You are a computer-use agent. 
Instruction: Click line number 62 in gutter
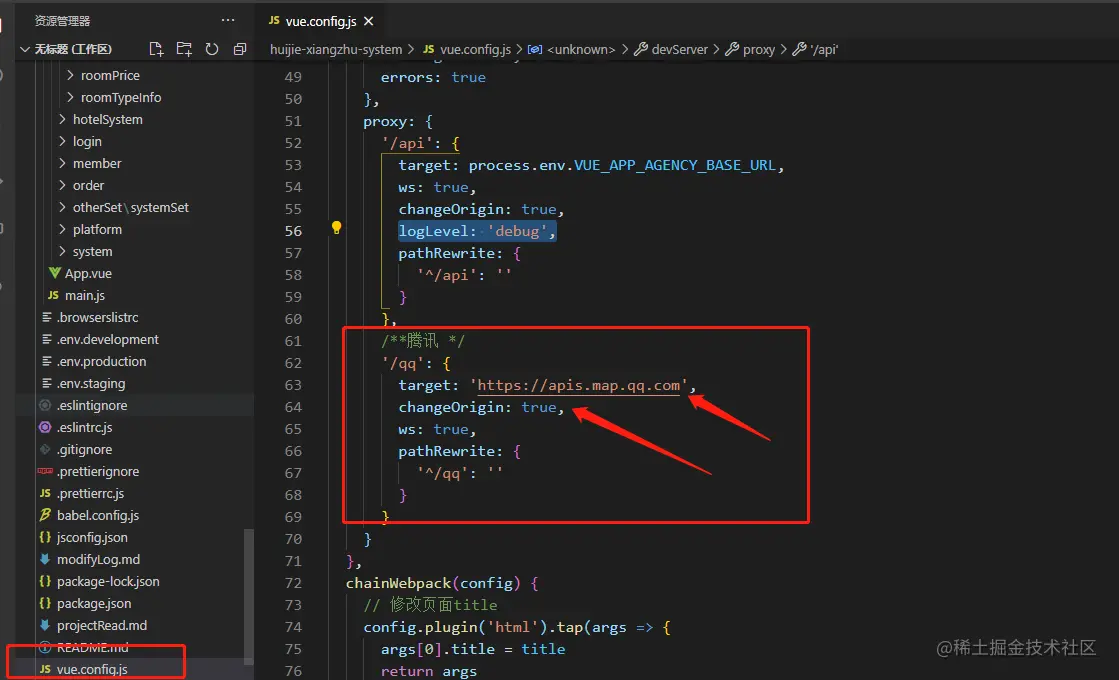coord(293,363)
